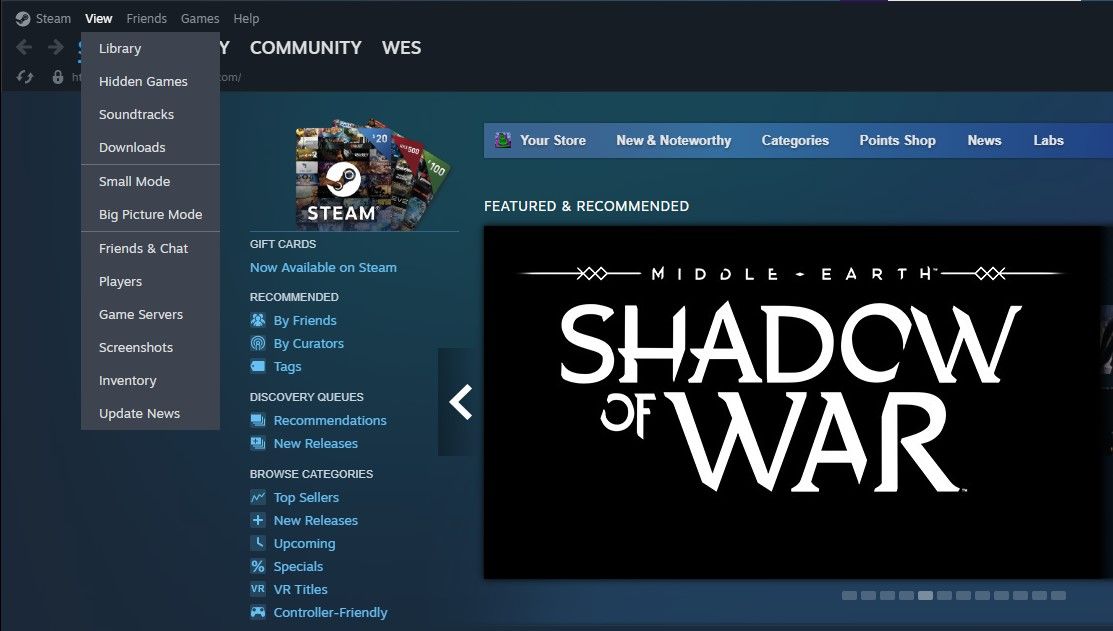Select Big Picture Mode from the View menu
This screenshot has height=631, width=1113.
coord(150,214)
